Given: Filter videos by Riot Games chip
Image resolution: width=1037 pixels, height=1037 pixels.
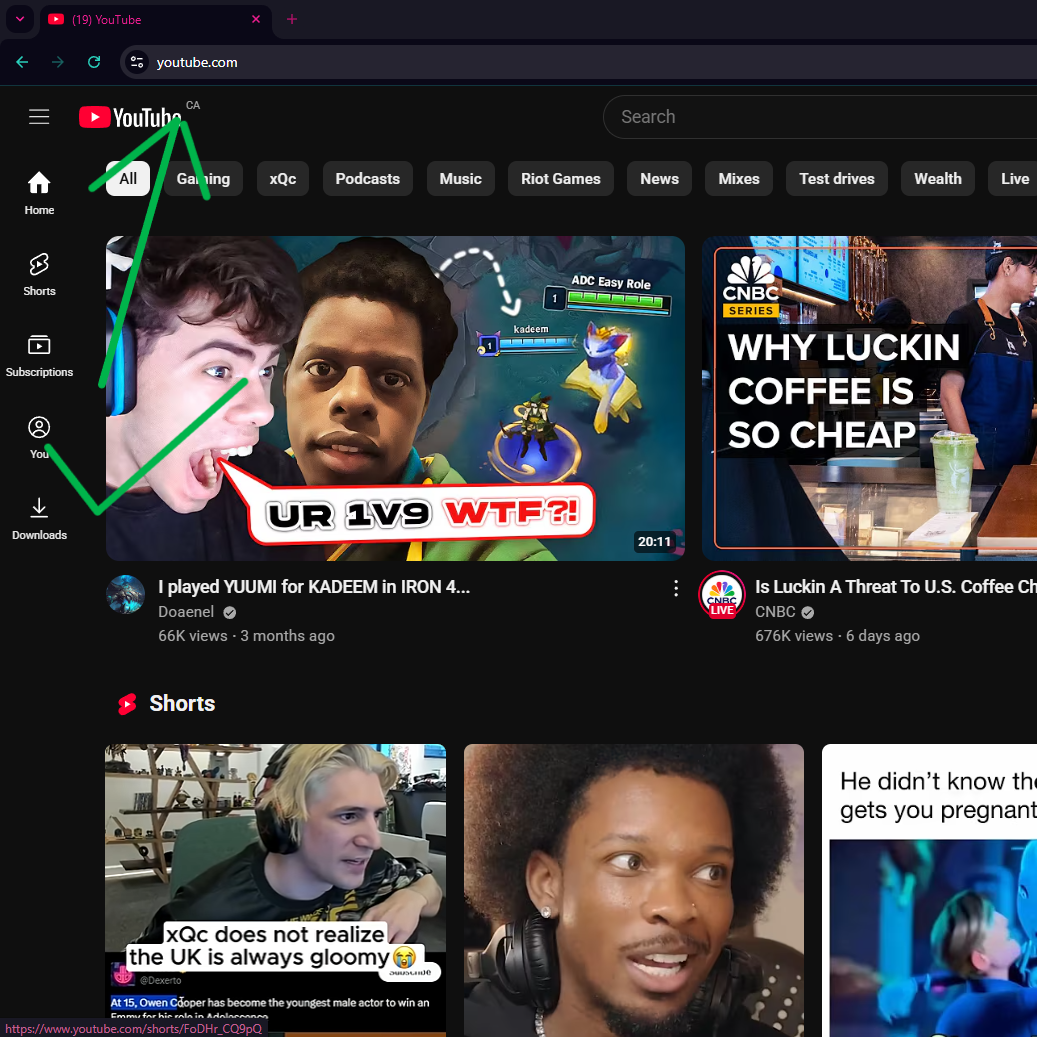Looking at the screenshot, I should [560, 179].
